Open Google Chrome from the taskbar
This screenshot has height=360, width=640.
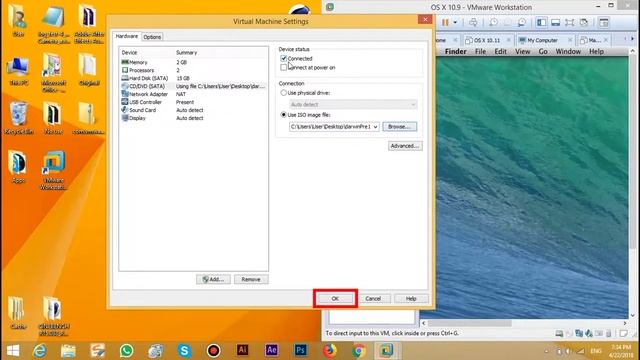(x=359, y=351)
